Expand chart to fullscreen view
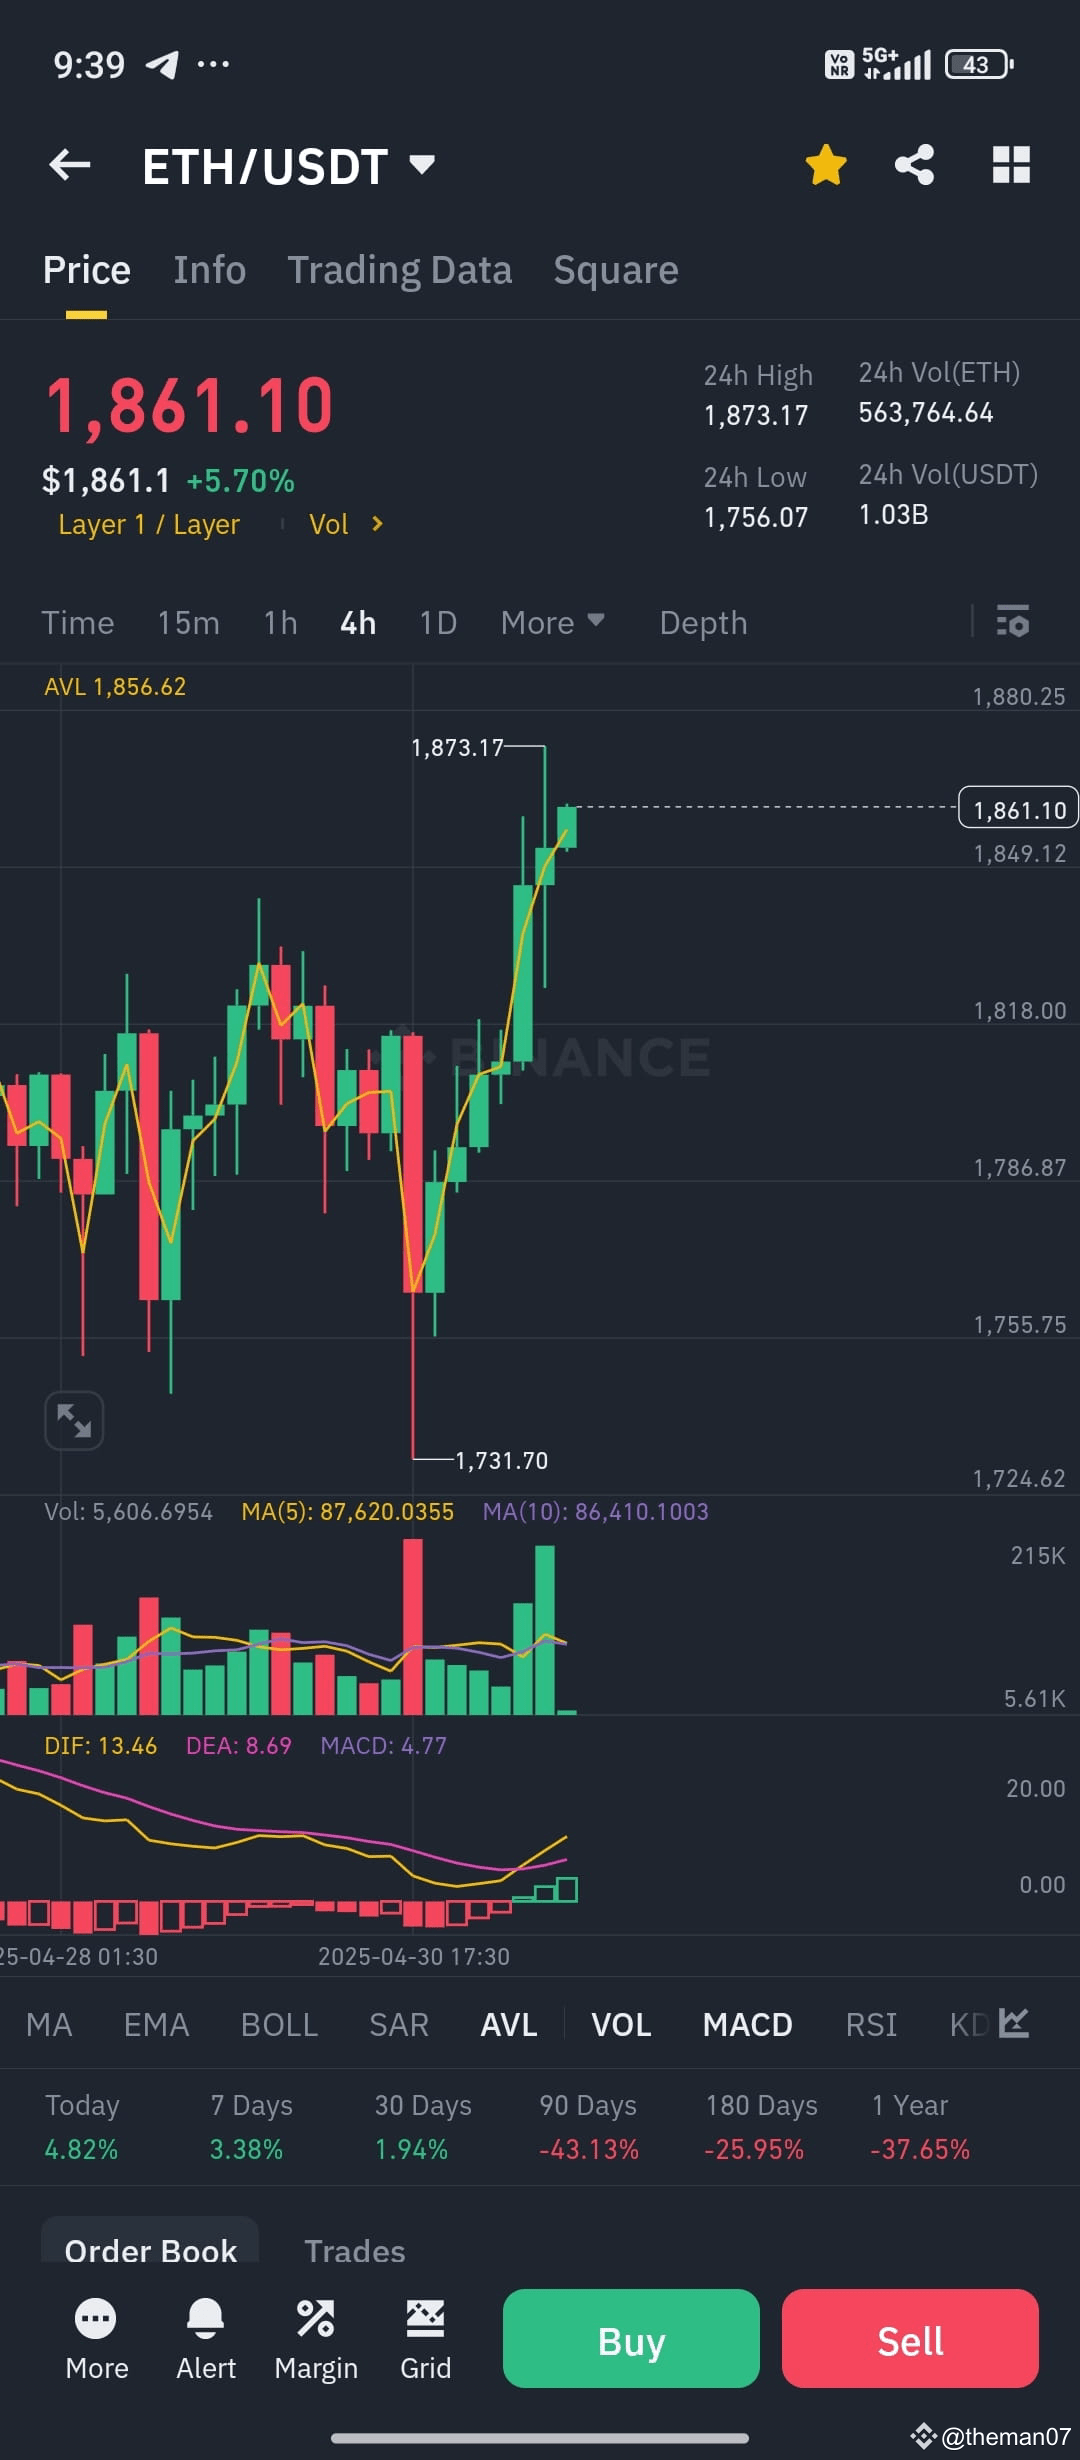Screen dimensions: 1080x2460 [x=74, y=1420]
